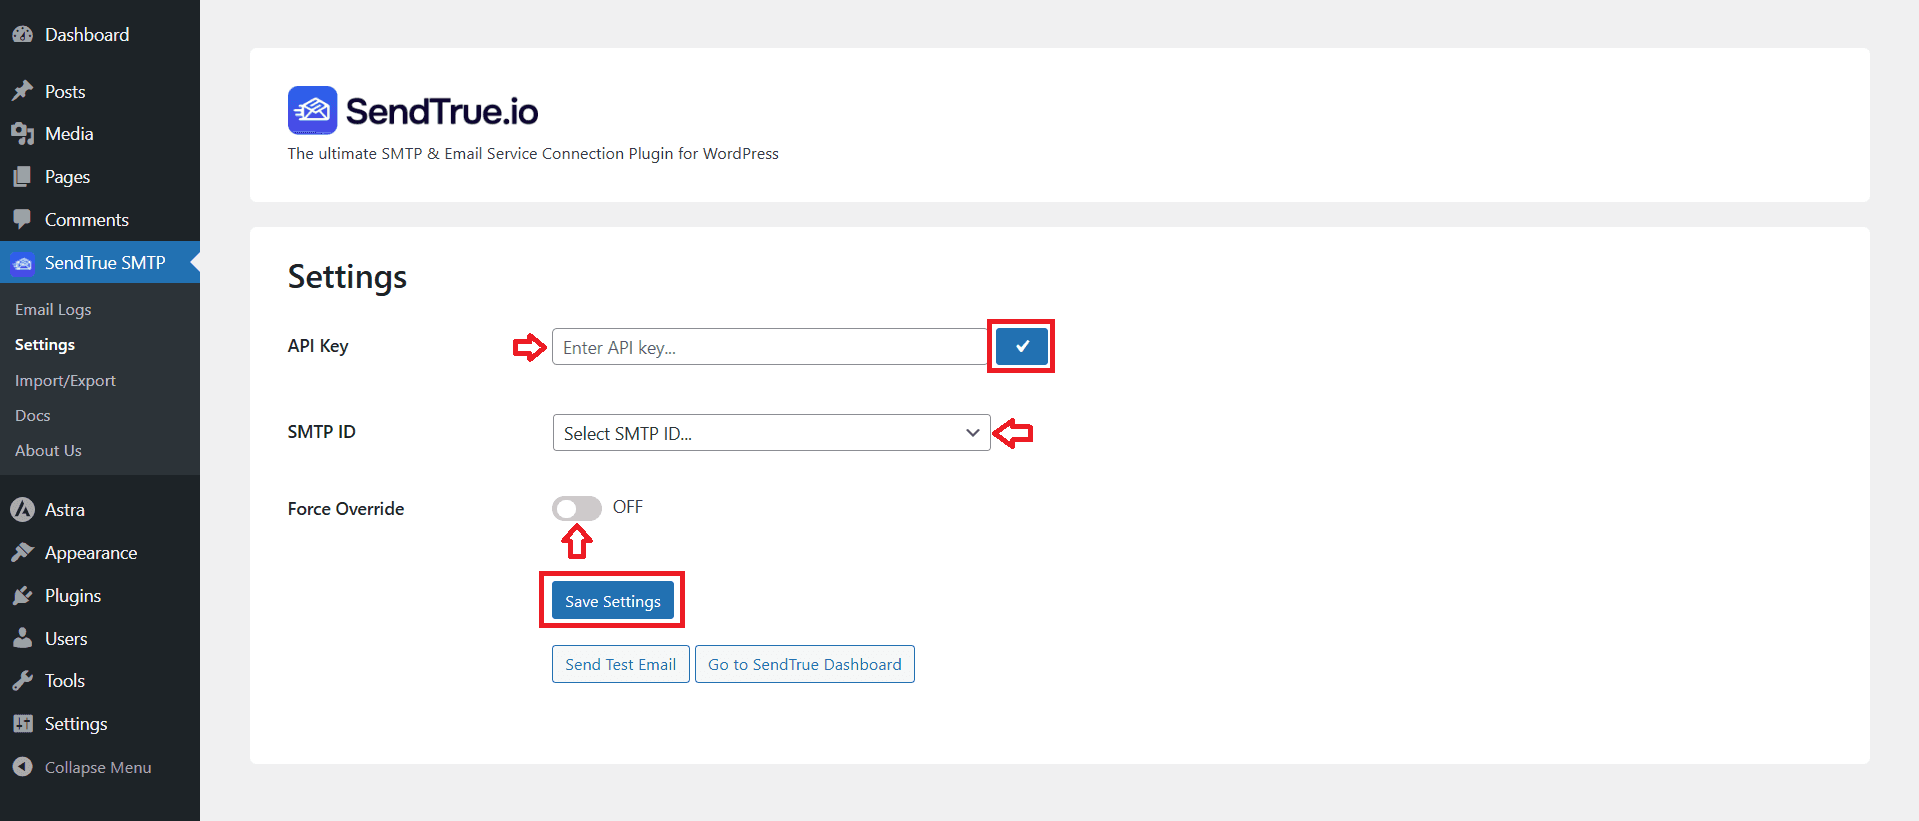Click the Save Settings button
This screenshot has height=821, width=1919.
(613, 601)
